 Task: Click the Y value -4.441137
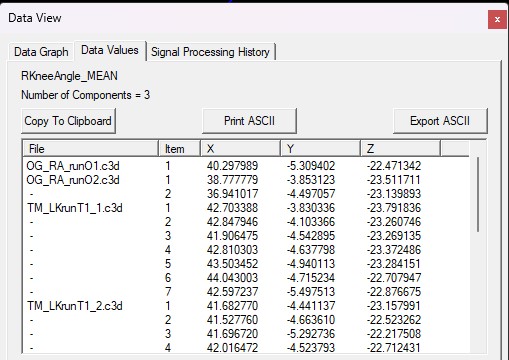tap(311, 306)
